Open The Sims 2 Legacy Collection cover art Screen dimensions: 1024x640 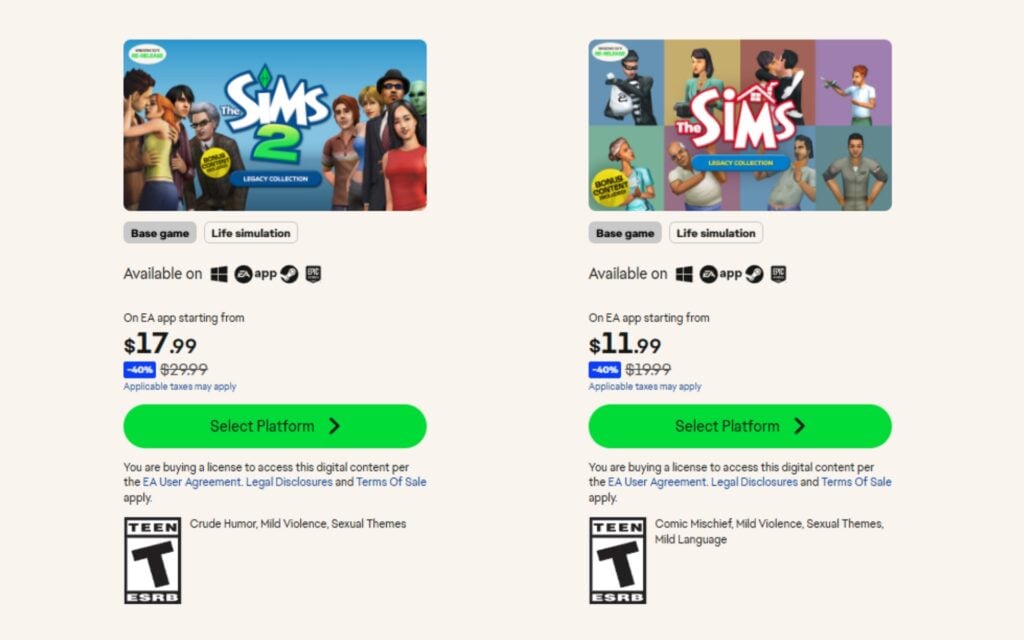[x=275, y=123]
